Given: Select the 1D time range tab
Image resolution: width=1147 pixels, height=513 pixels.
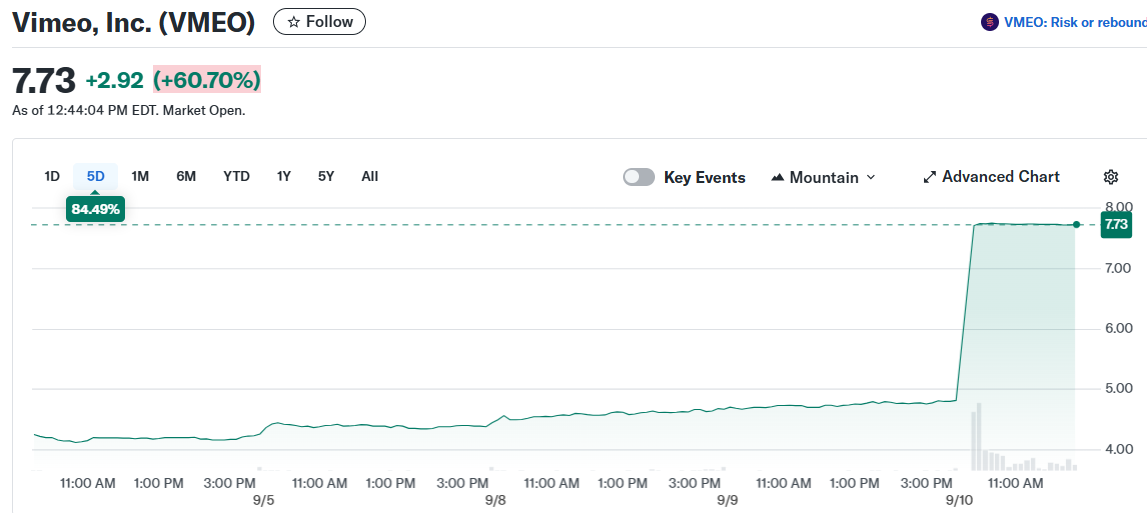Looking at the screenshot, I should tap(52, 176).
